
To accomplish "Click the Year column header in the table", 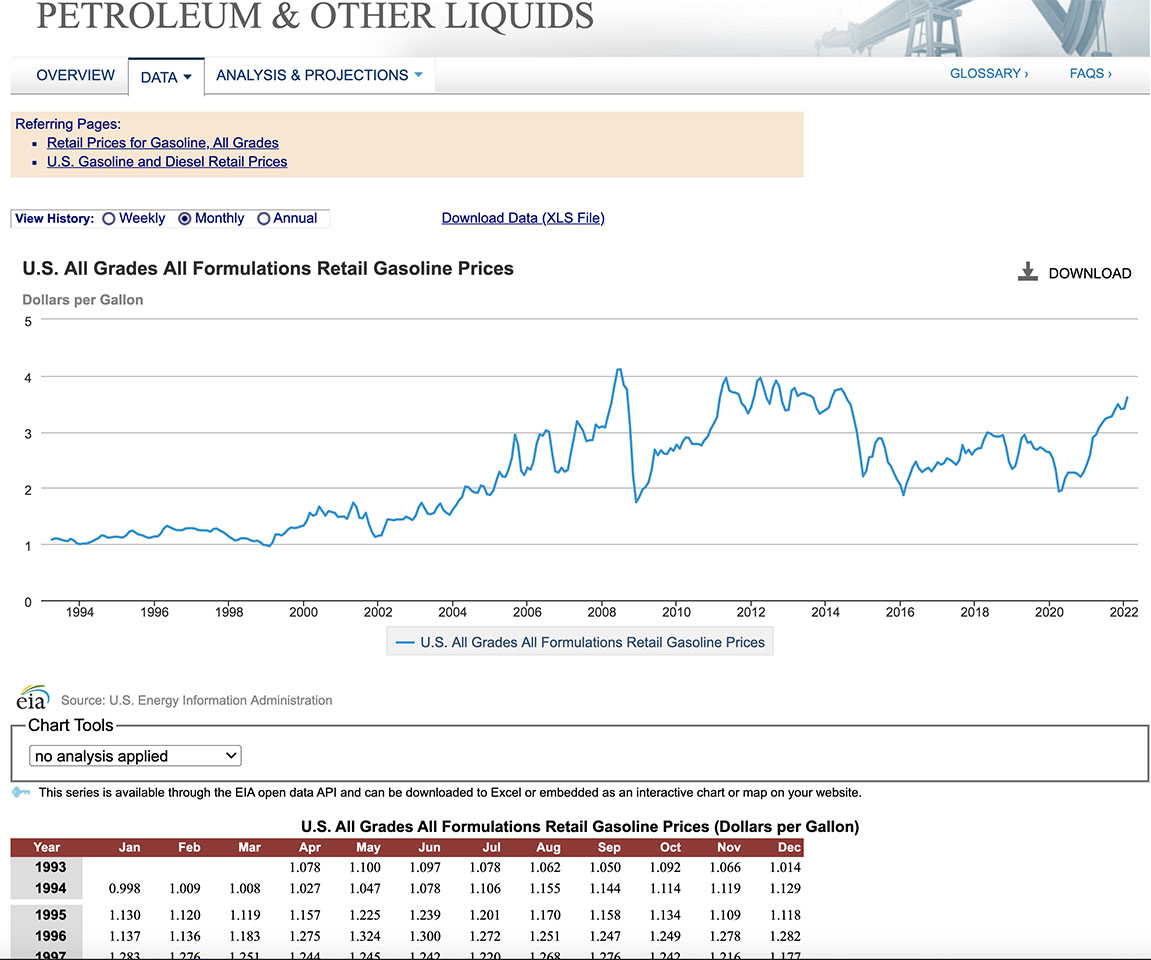I will coord(47,847).
